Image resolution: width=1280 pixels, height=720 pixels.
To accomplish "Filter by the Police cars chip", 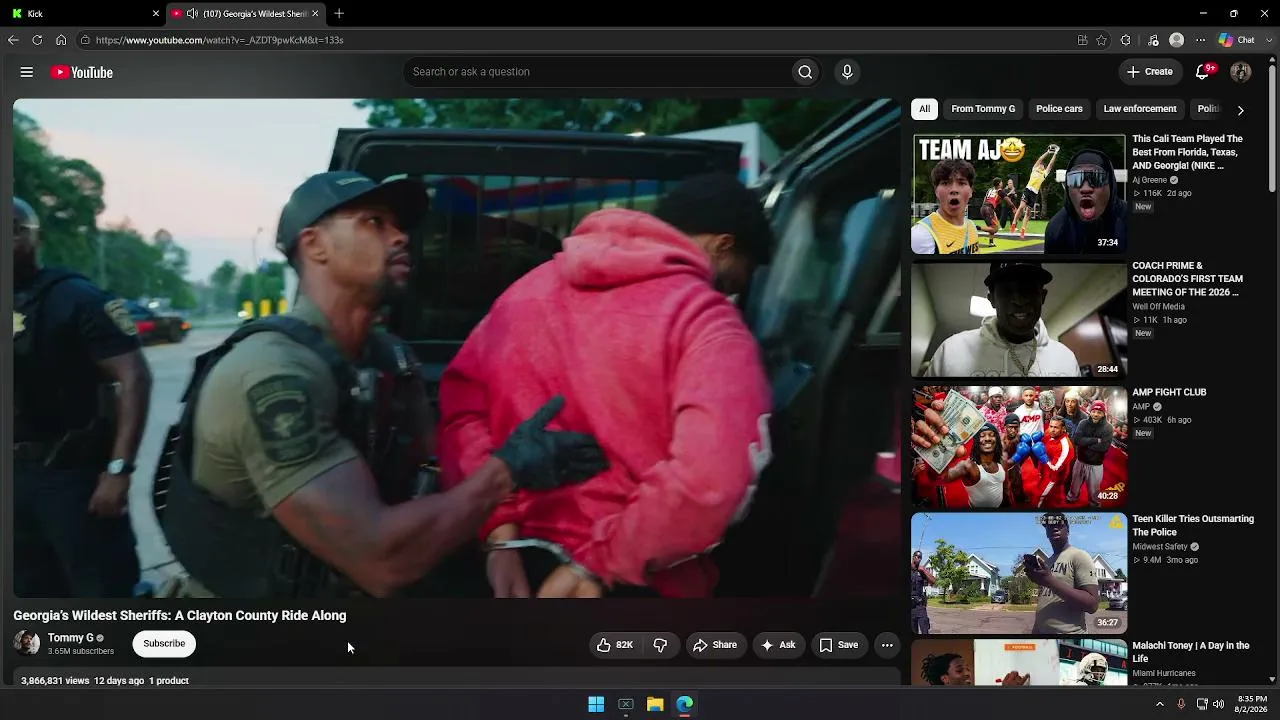I will (x=1059, y=109).
